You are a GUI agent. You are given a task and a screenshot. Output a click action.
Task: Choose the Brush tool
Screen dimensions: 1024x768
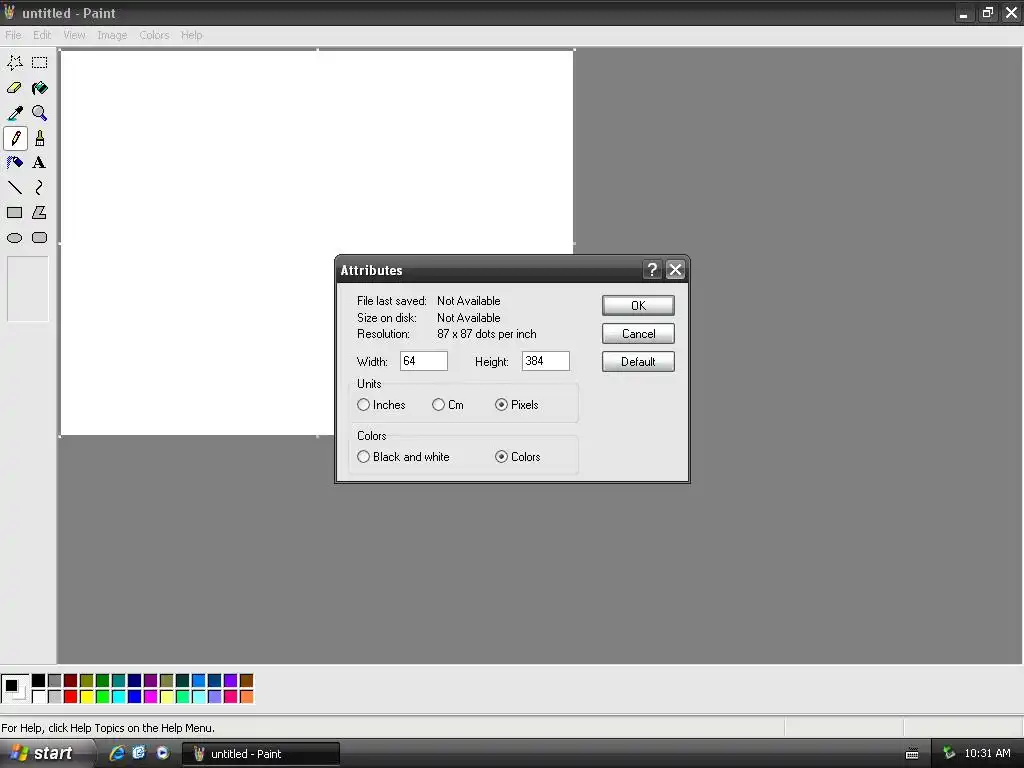[x=40, y=138]
